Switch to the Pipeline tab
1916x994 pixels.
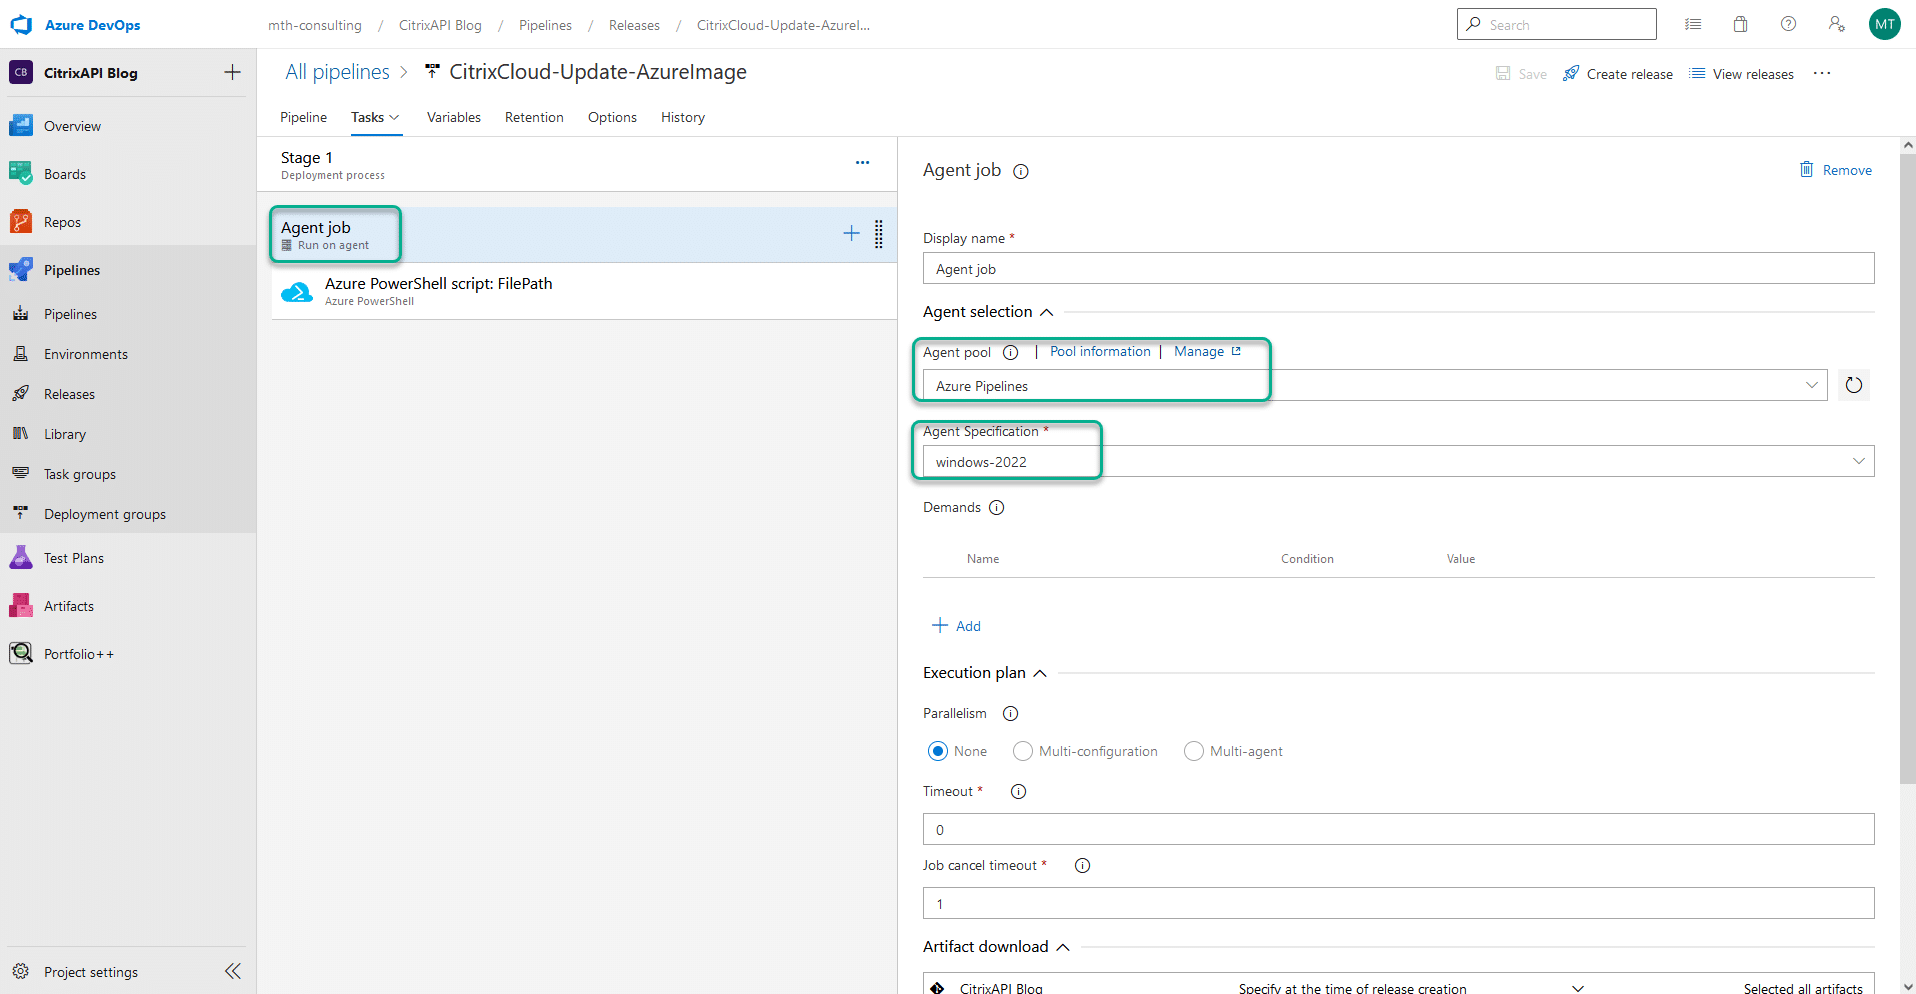point(303,117)
